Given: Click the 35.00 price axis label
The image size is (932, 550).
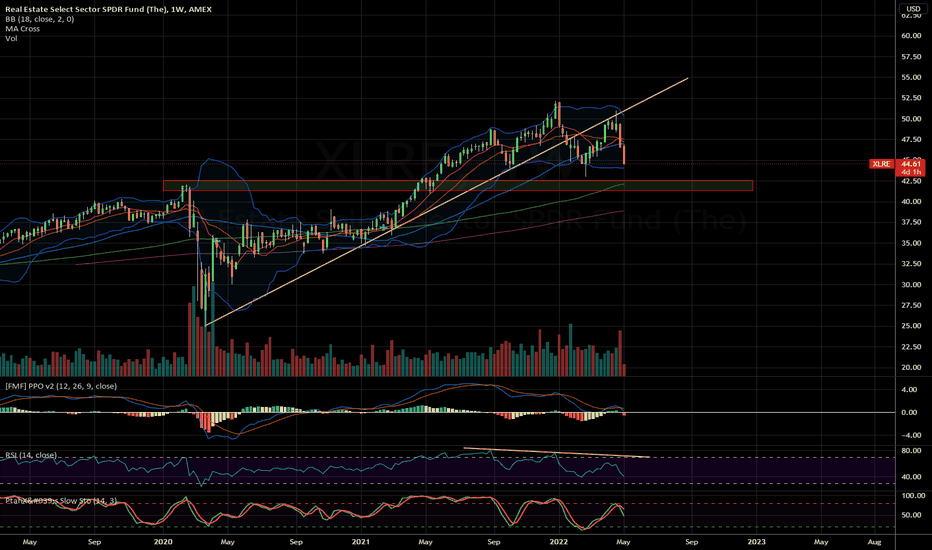Looking at the screenshot, I should [x=911, y=243].
